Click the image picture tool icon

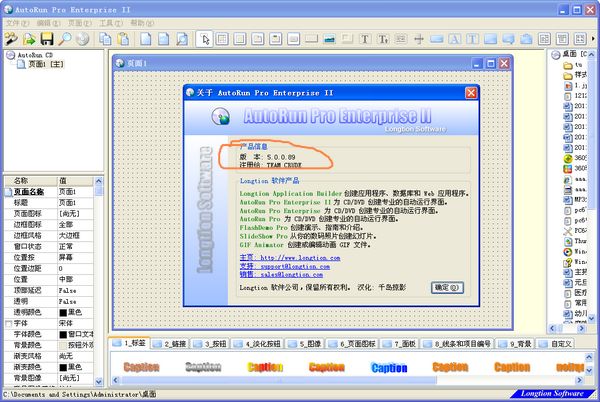pyautogui.click(x=329, y=39)
